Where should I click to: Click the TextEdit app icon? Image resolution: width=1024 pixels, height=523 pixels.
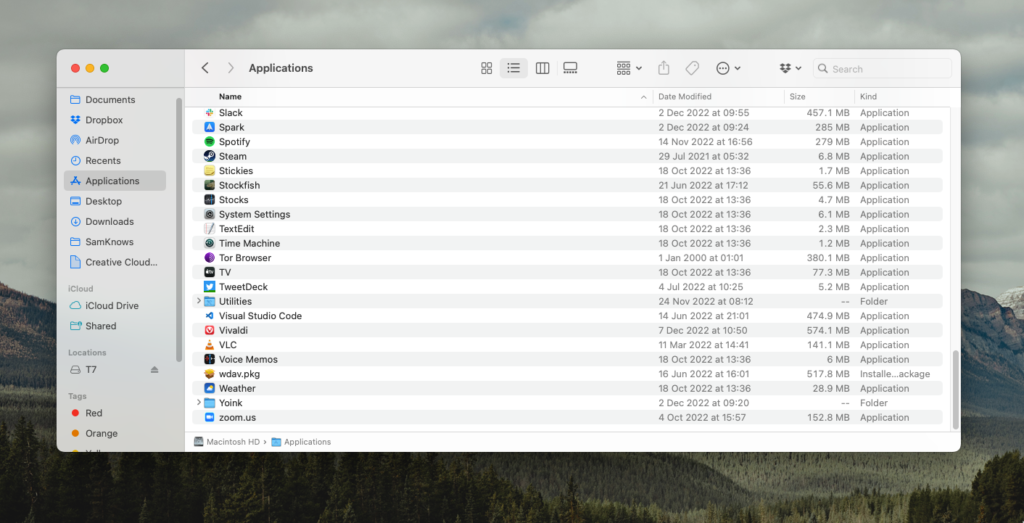click(209, 229)
